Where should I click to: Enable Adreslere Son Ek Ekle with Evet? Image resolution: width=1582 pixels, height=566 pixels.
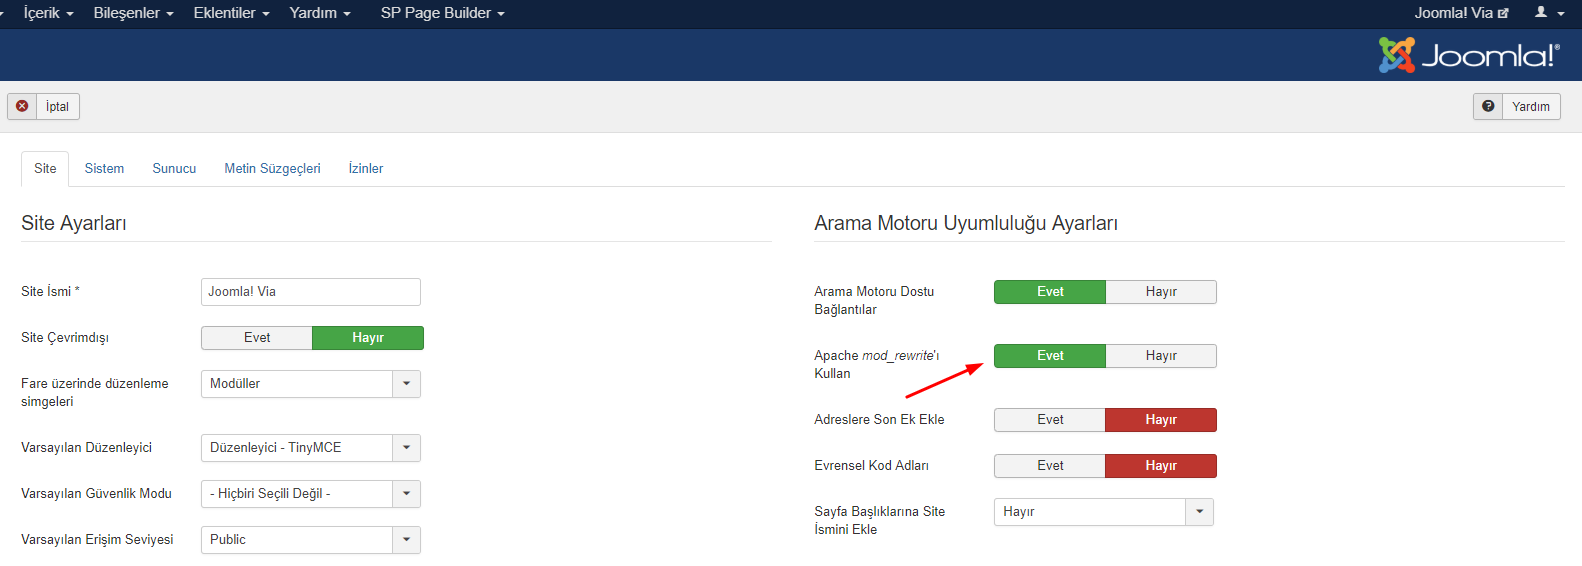pyautogui.click(x=1050, y=420)
